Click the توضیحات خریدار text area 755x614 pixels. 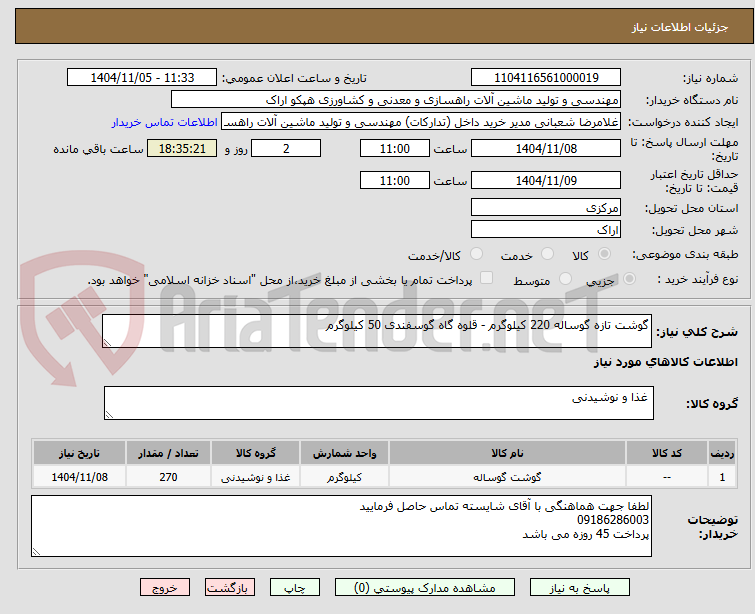coord(341,526)
